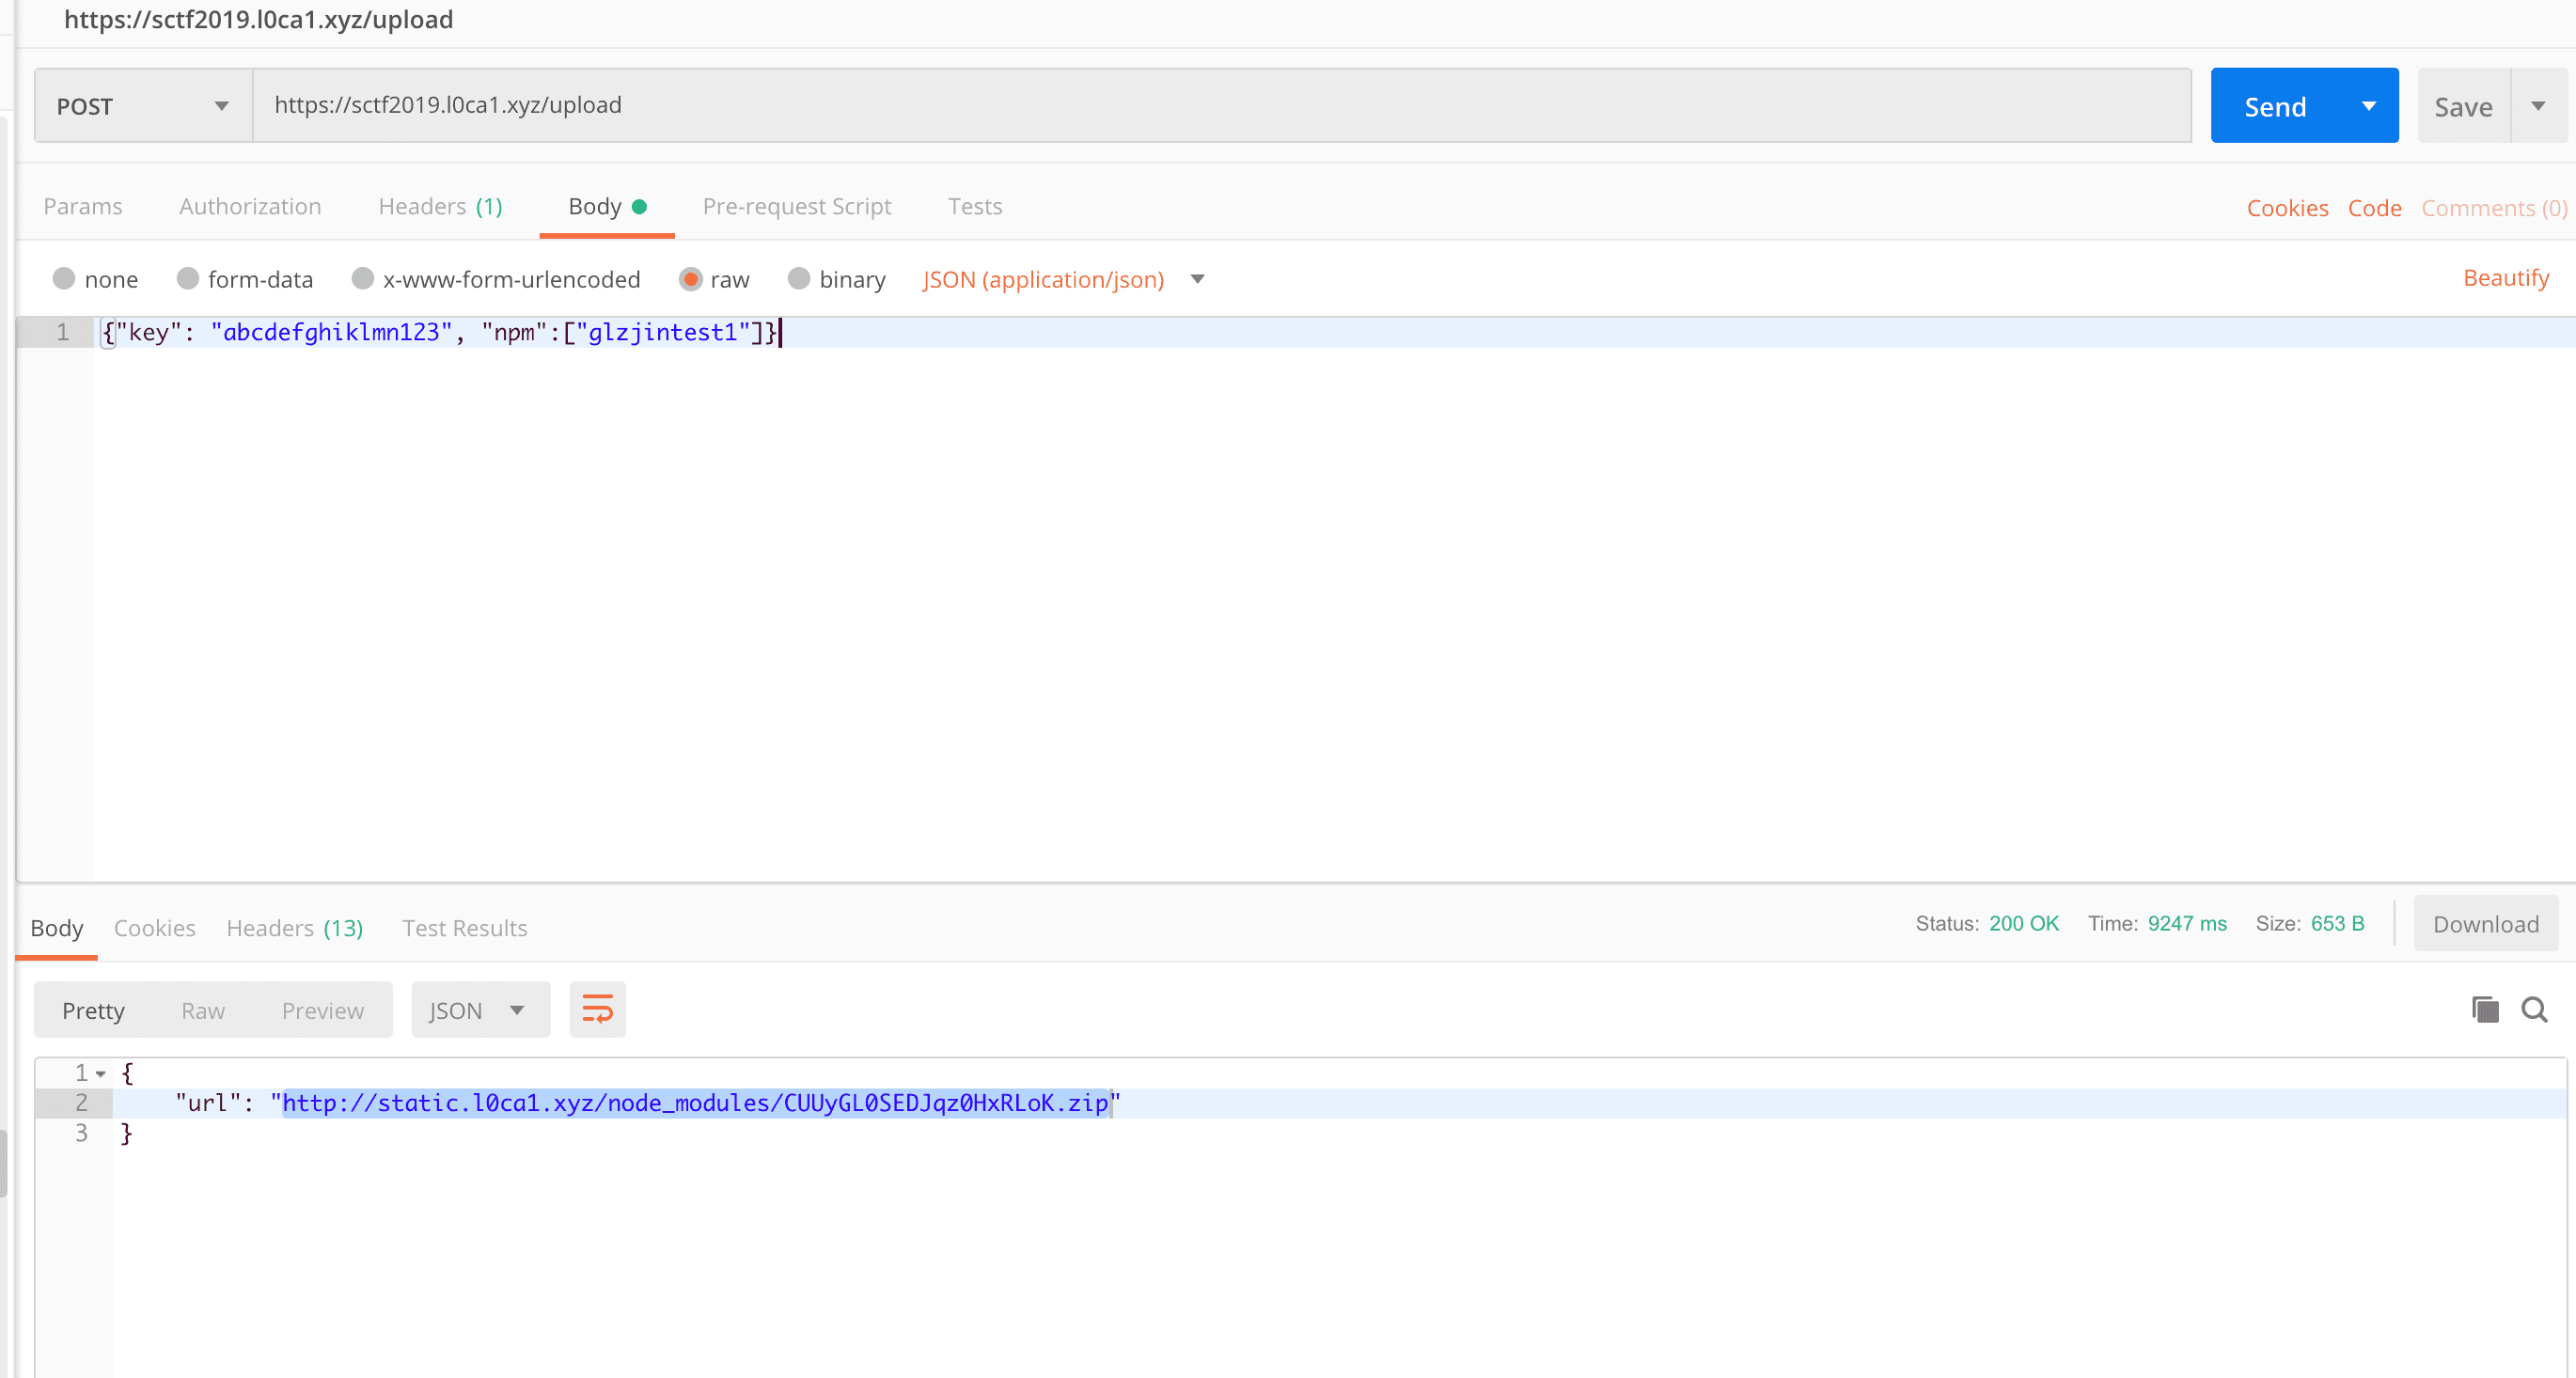Switch to the Pre-request Script tab
Screen dimensions: 2576x1378
797,206
